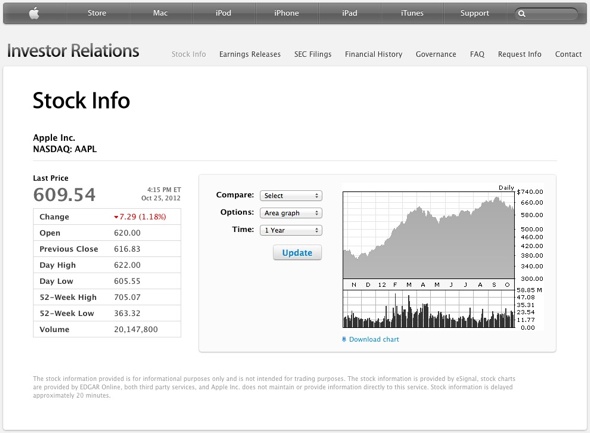Open the Store section

coord(97,13)
